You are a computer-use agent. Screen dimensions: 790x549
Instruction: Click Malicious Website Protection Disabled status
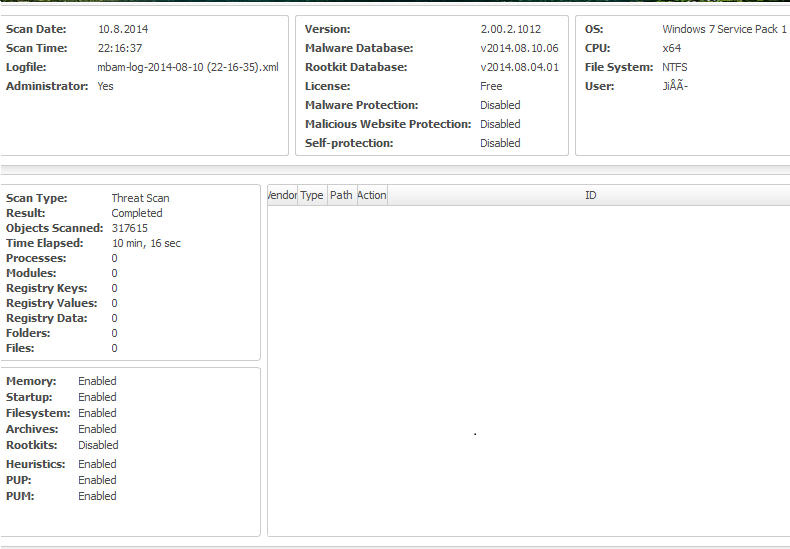click(x=500, y=124)
